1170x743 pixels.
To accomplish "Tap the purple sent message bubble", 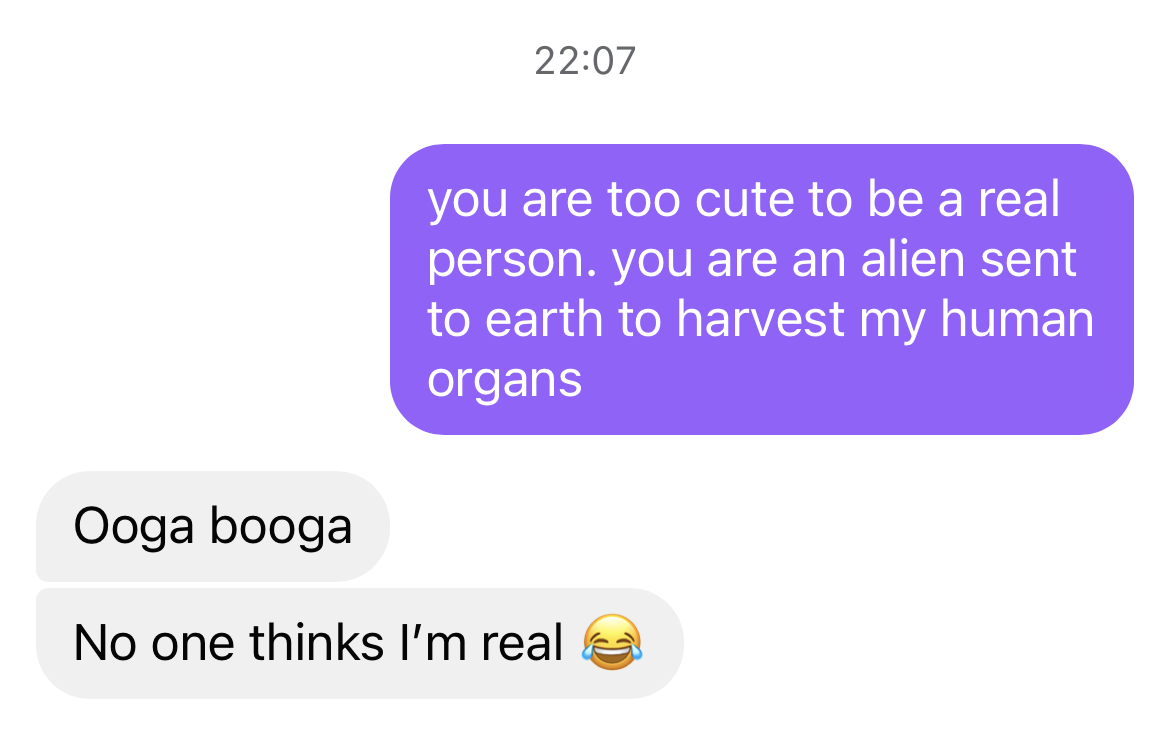I will (762, 289).
